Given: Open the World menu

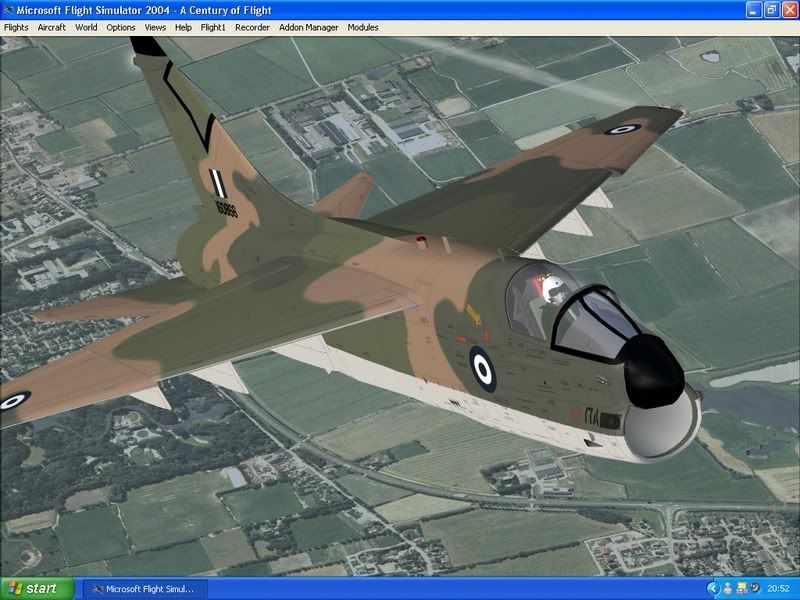Looking at the screenshot, I should pos(86,28).
